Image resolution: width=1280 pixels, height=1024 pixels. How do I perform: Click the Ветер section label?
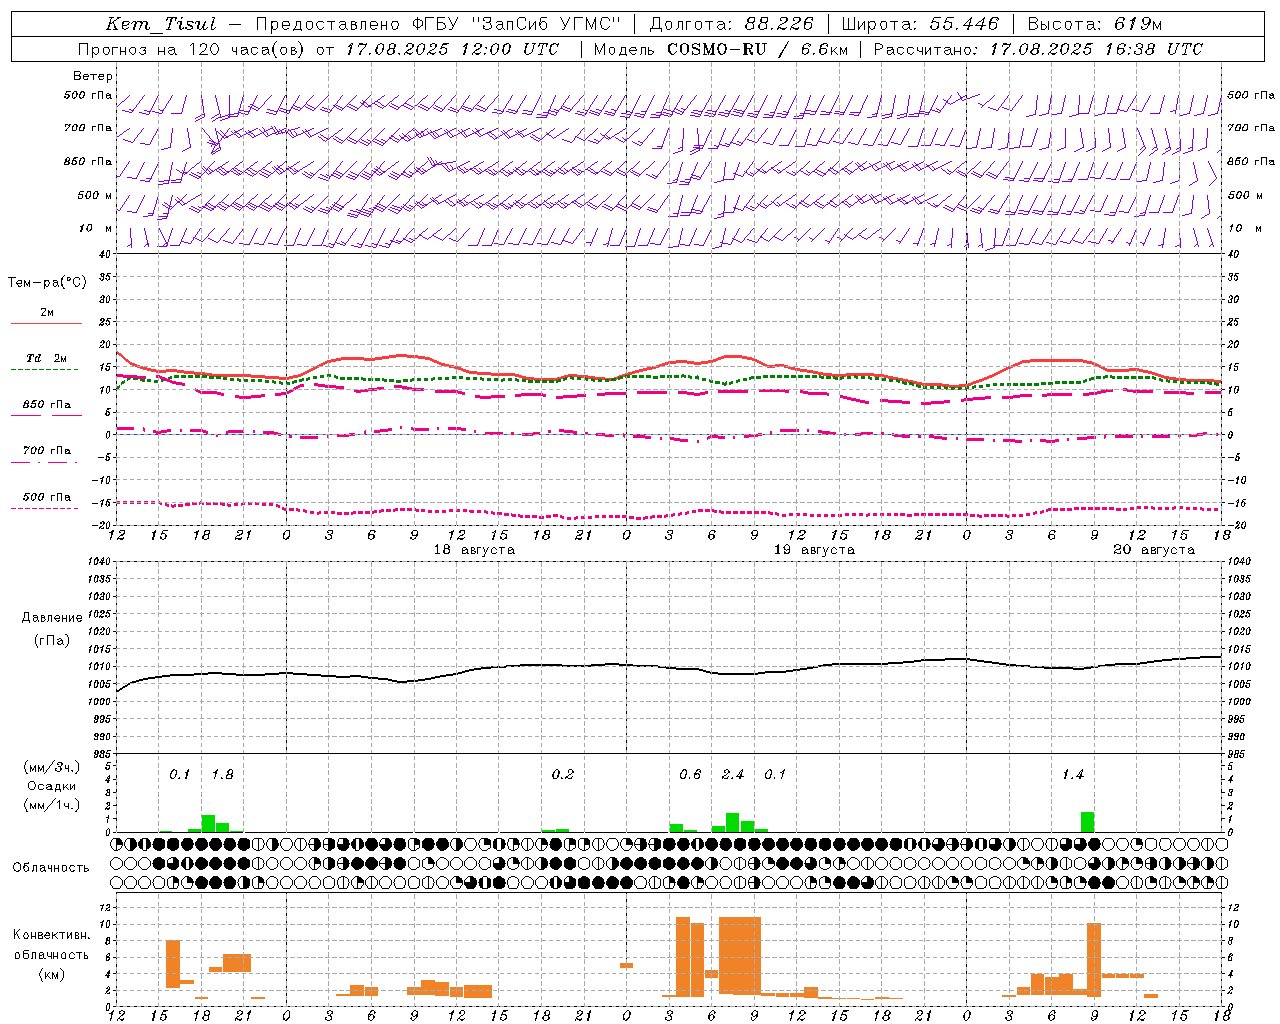coord(93,76)
